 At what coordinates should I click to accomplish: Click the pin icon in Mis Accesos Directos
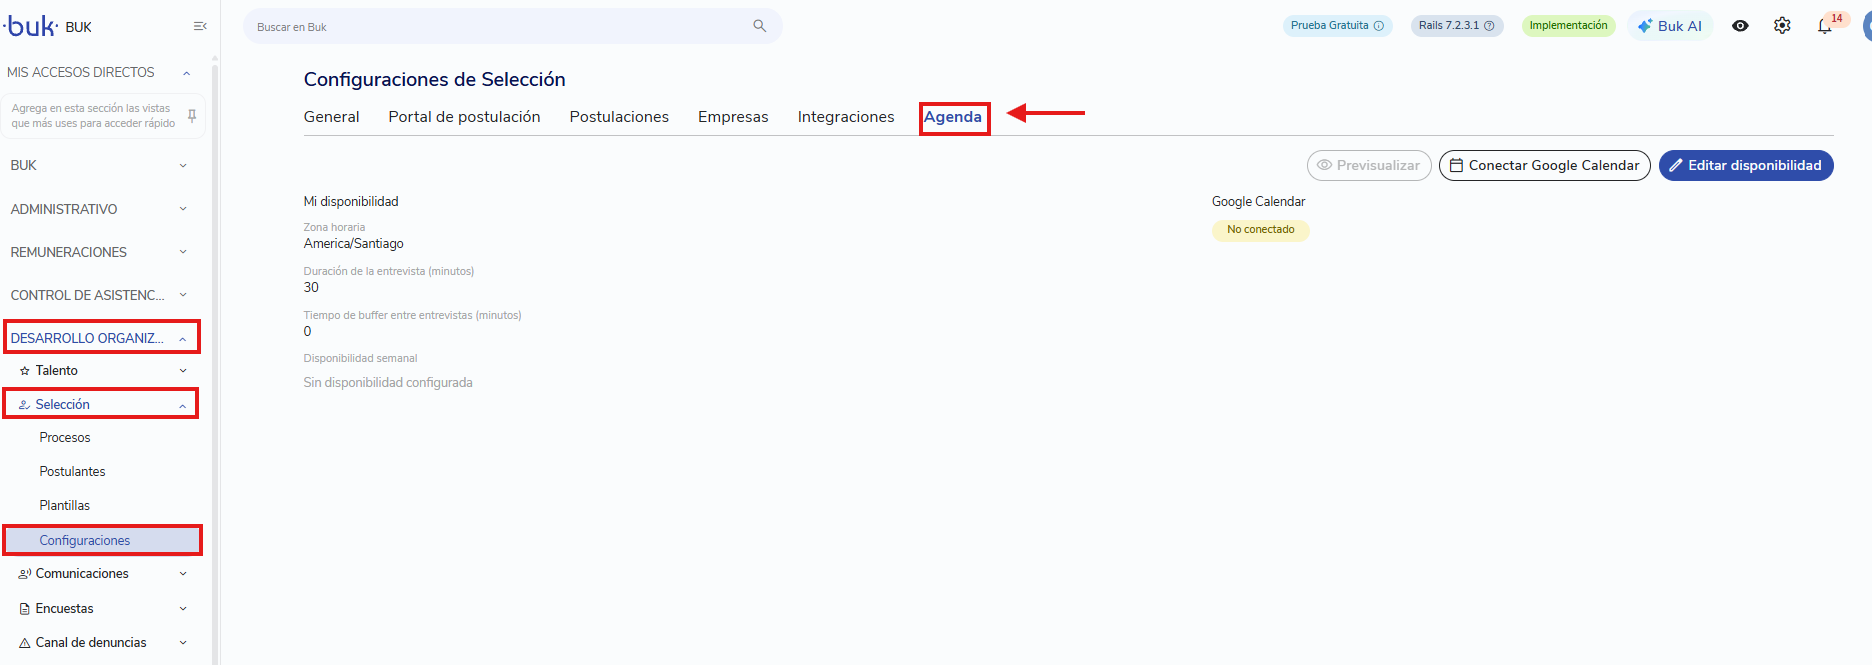192,116
